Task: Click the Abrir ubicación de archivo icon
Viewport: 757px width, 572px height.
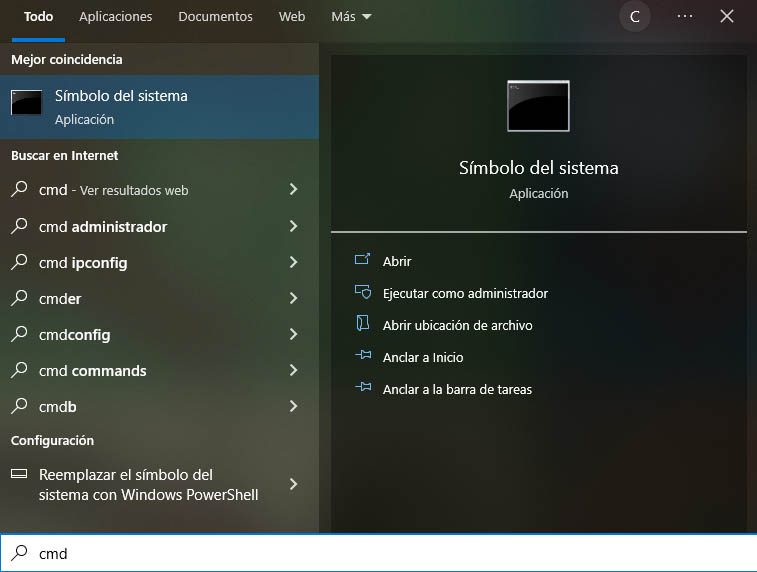Action: [362, 325]
